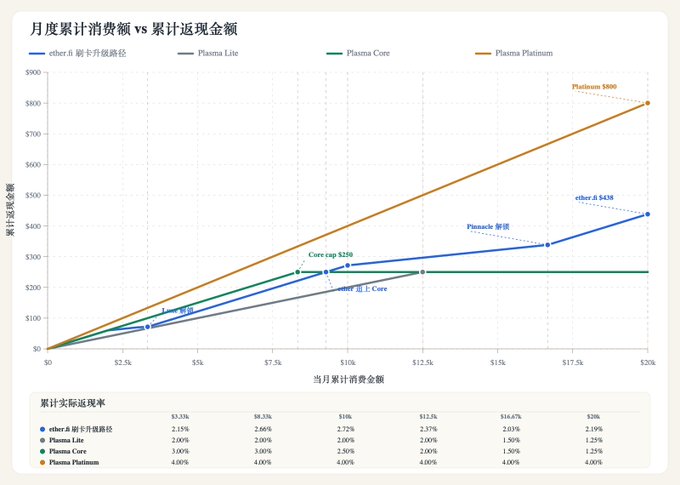Toggle the Plasma Platinum legend entry
The image size is (680, 485).
[x=514, y=53]
